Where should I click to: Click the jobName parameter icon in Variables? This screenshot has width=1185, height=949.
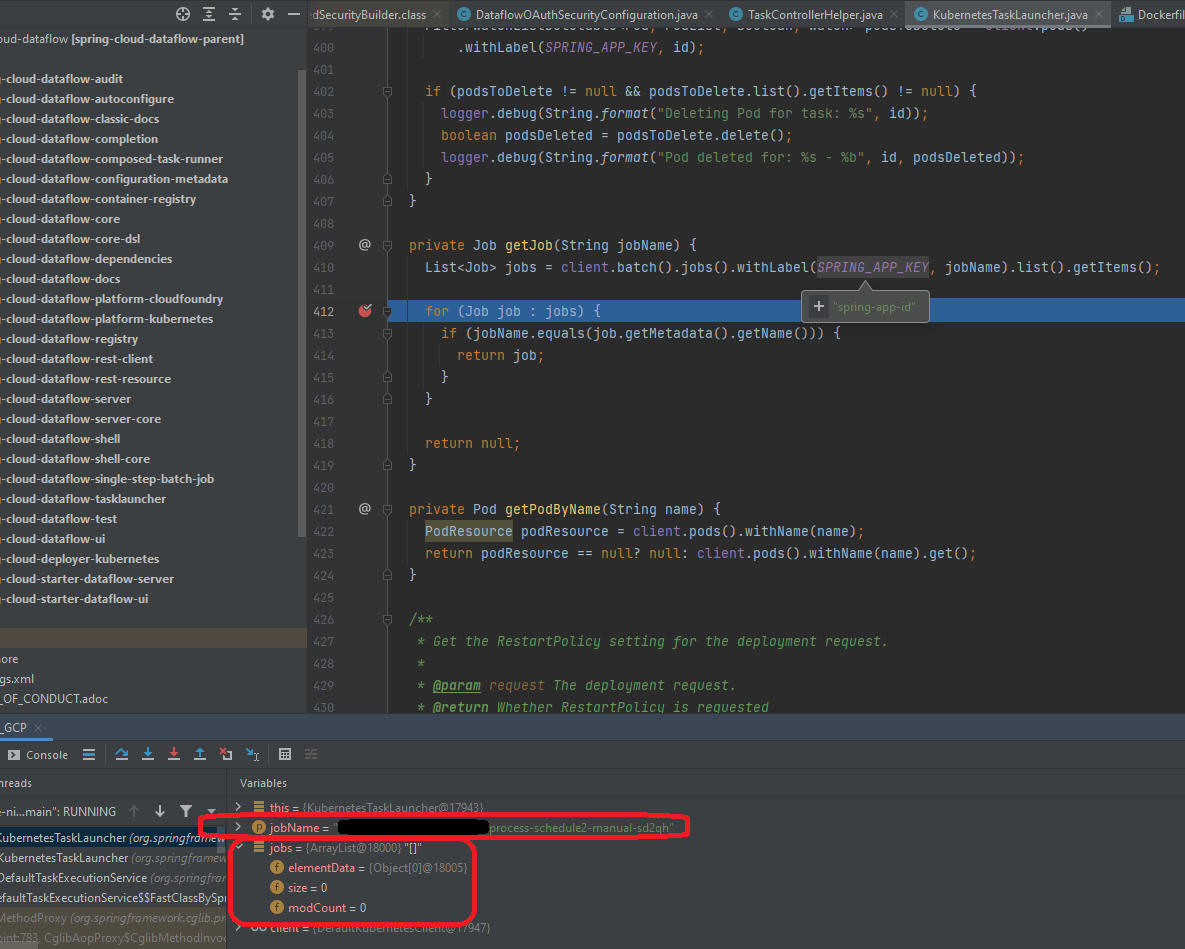pos(258,827)
